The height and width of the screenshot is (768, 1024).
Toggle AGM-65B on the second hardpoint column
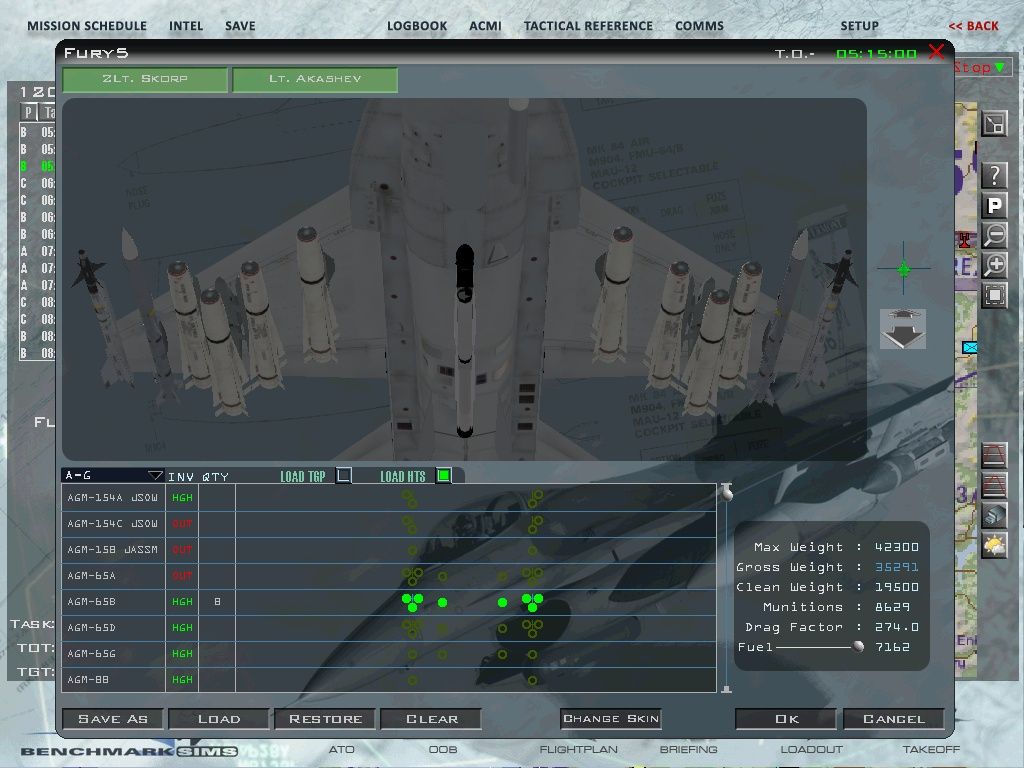[x=443, y=602]
